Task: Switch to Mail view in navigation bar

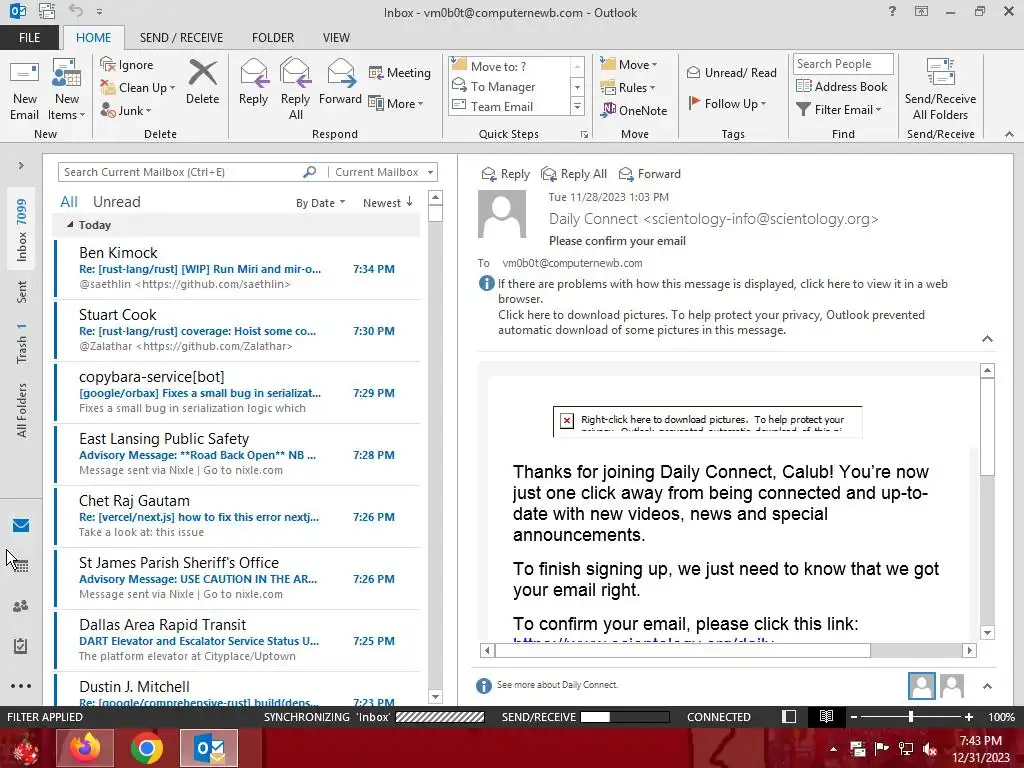Action: pyautogui.click(x=21, y=525)
